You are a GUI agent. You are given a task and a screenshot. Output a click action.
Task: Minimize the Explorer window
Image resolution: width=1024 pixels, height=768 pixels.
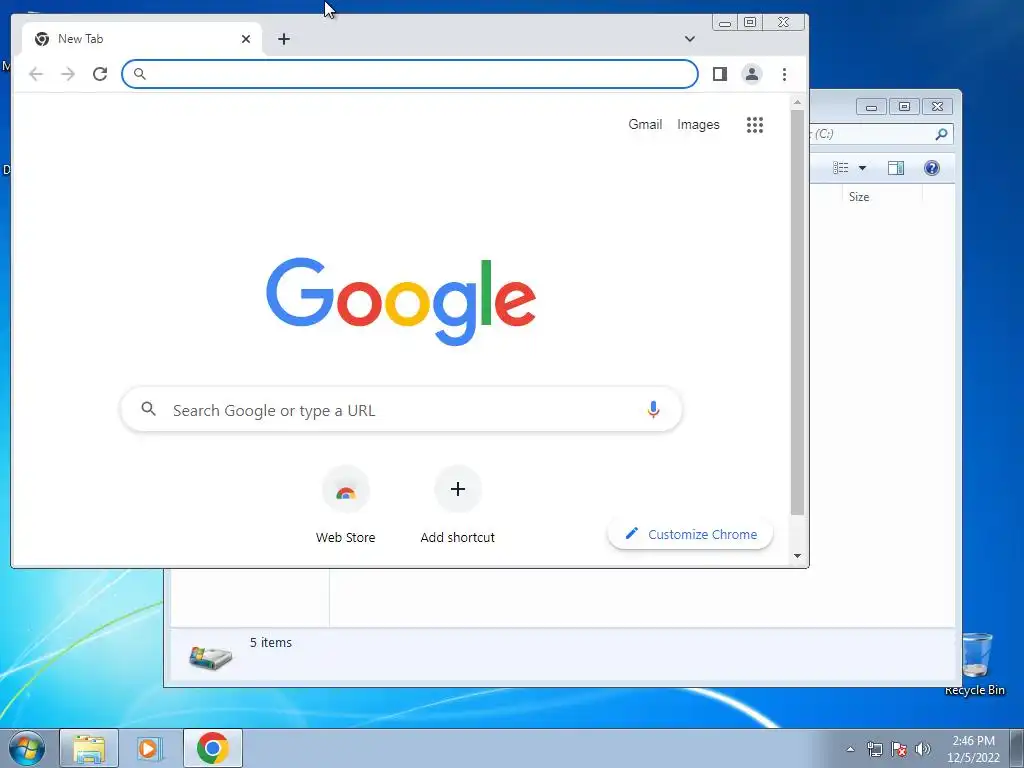(x=871, y=106)
